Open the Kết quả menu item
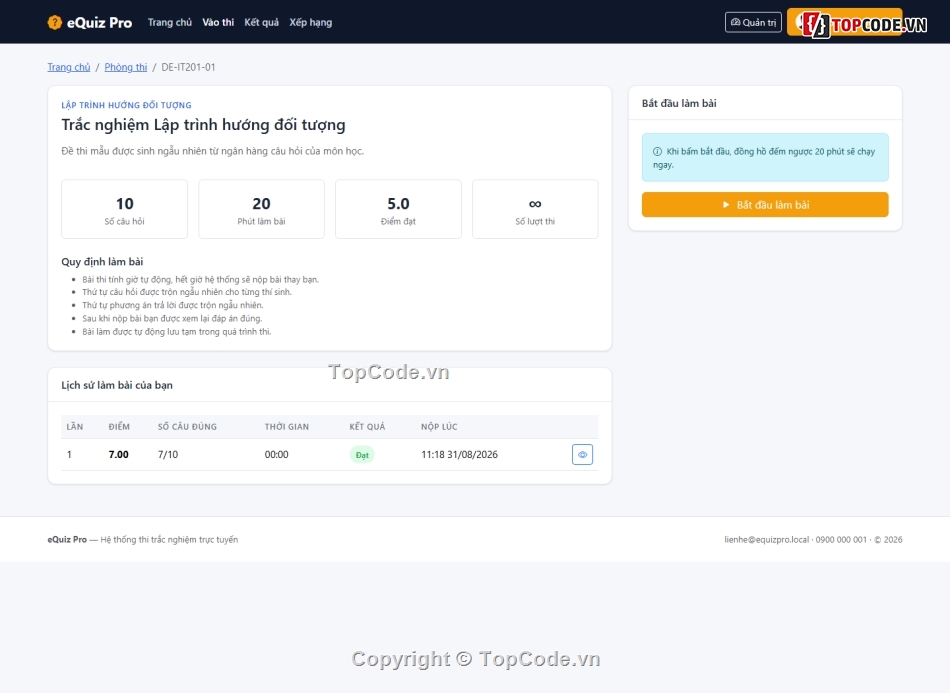Image resolution: width=950 pixels, height=693 pixels. point(262,22)
